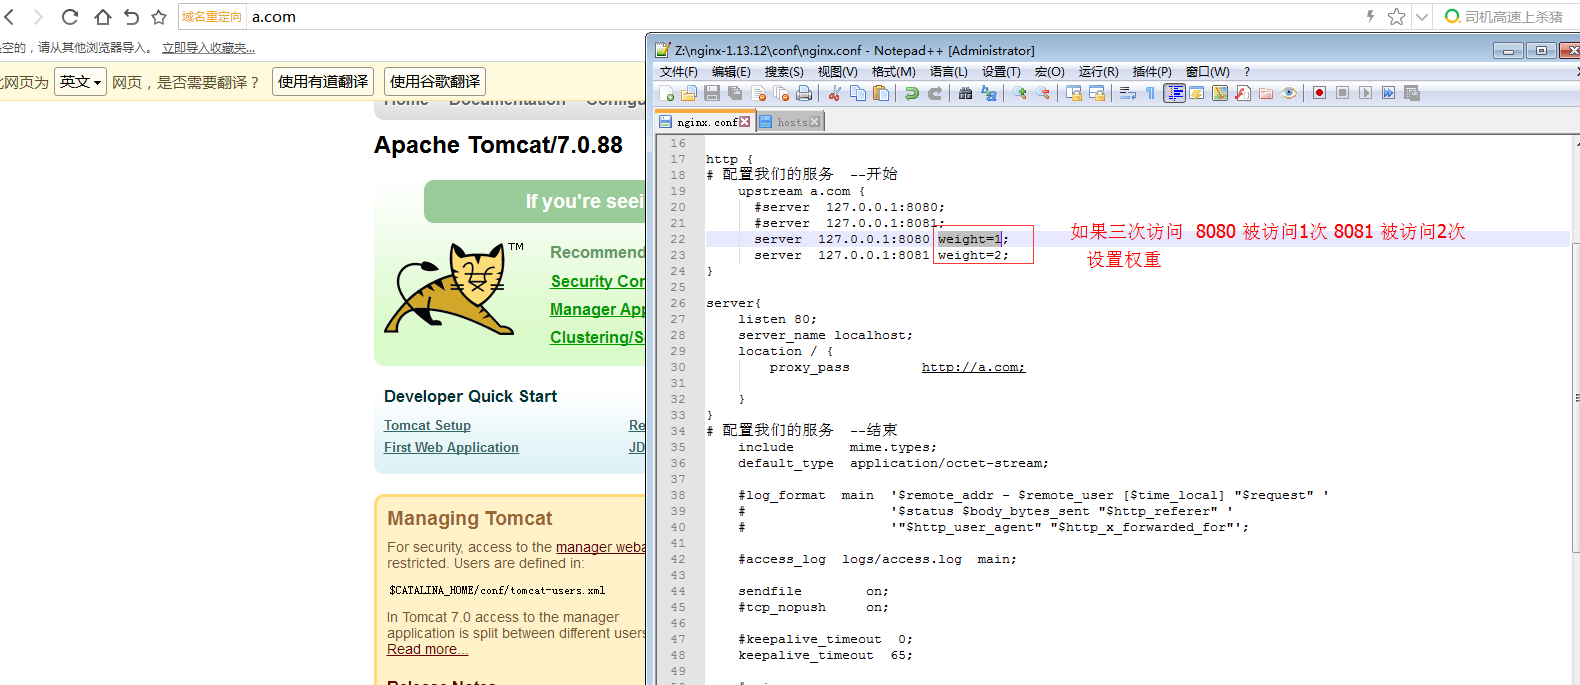The image size is (1580, 685).
Task: Click the Zoom Out magnifier icon
Action: [x=1043, y=93]
